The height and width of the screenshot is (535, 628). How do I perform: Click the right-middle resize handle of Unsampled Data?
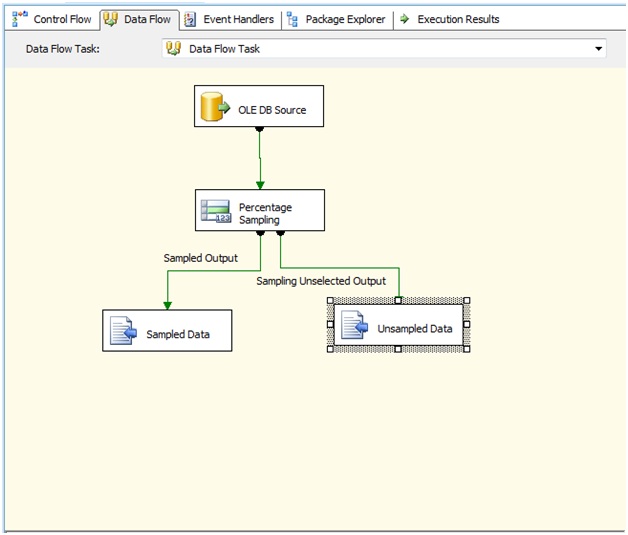(x=467, y=325)
